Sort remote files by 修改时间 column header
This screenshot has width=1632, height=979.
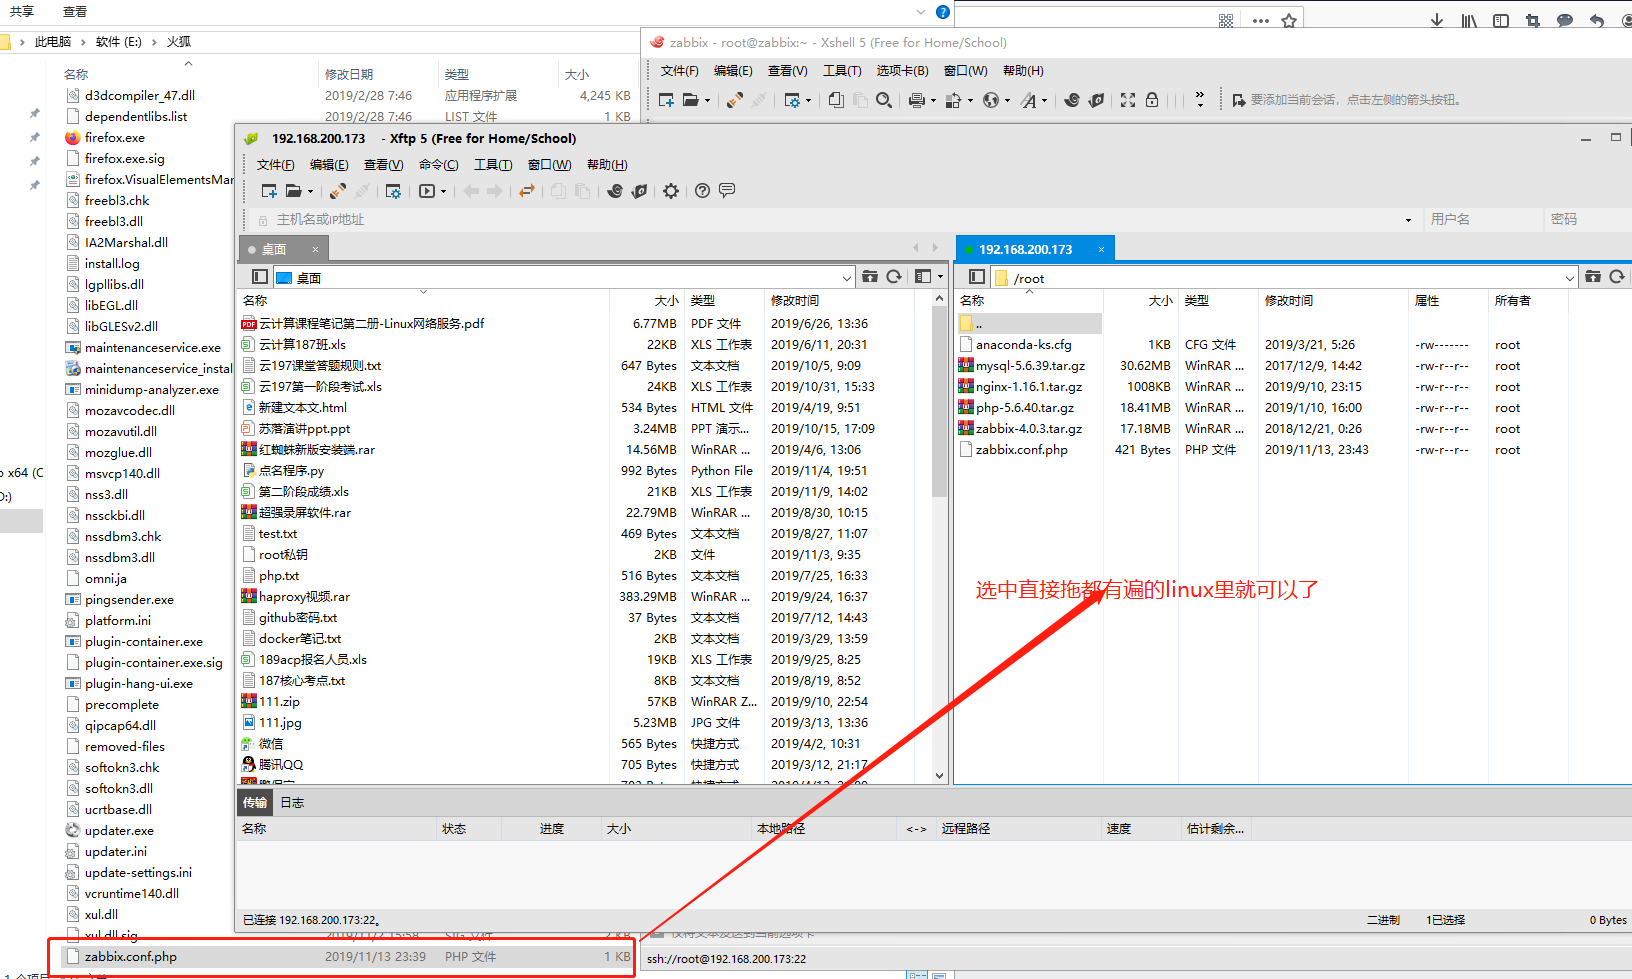click(1289, 300)
